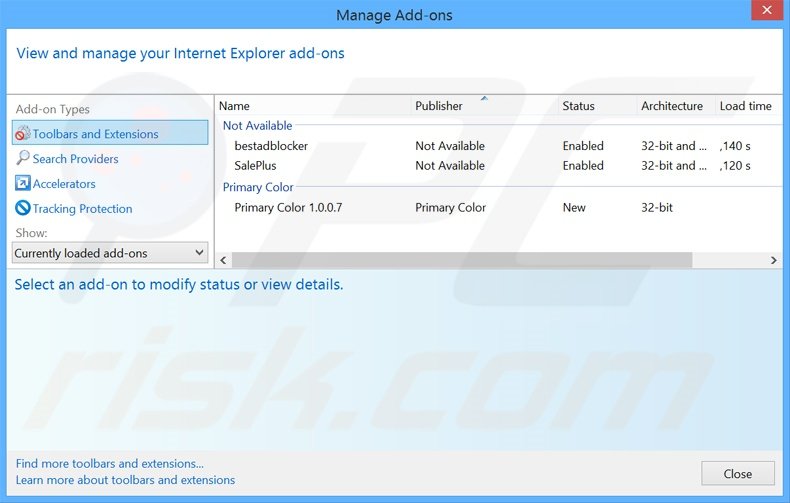790x503 pixels.
Task: Open Find more toolbars and extensions link
Action: 110,464
